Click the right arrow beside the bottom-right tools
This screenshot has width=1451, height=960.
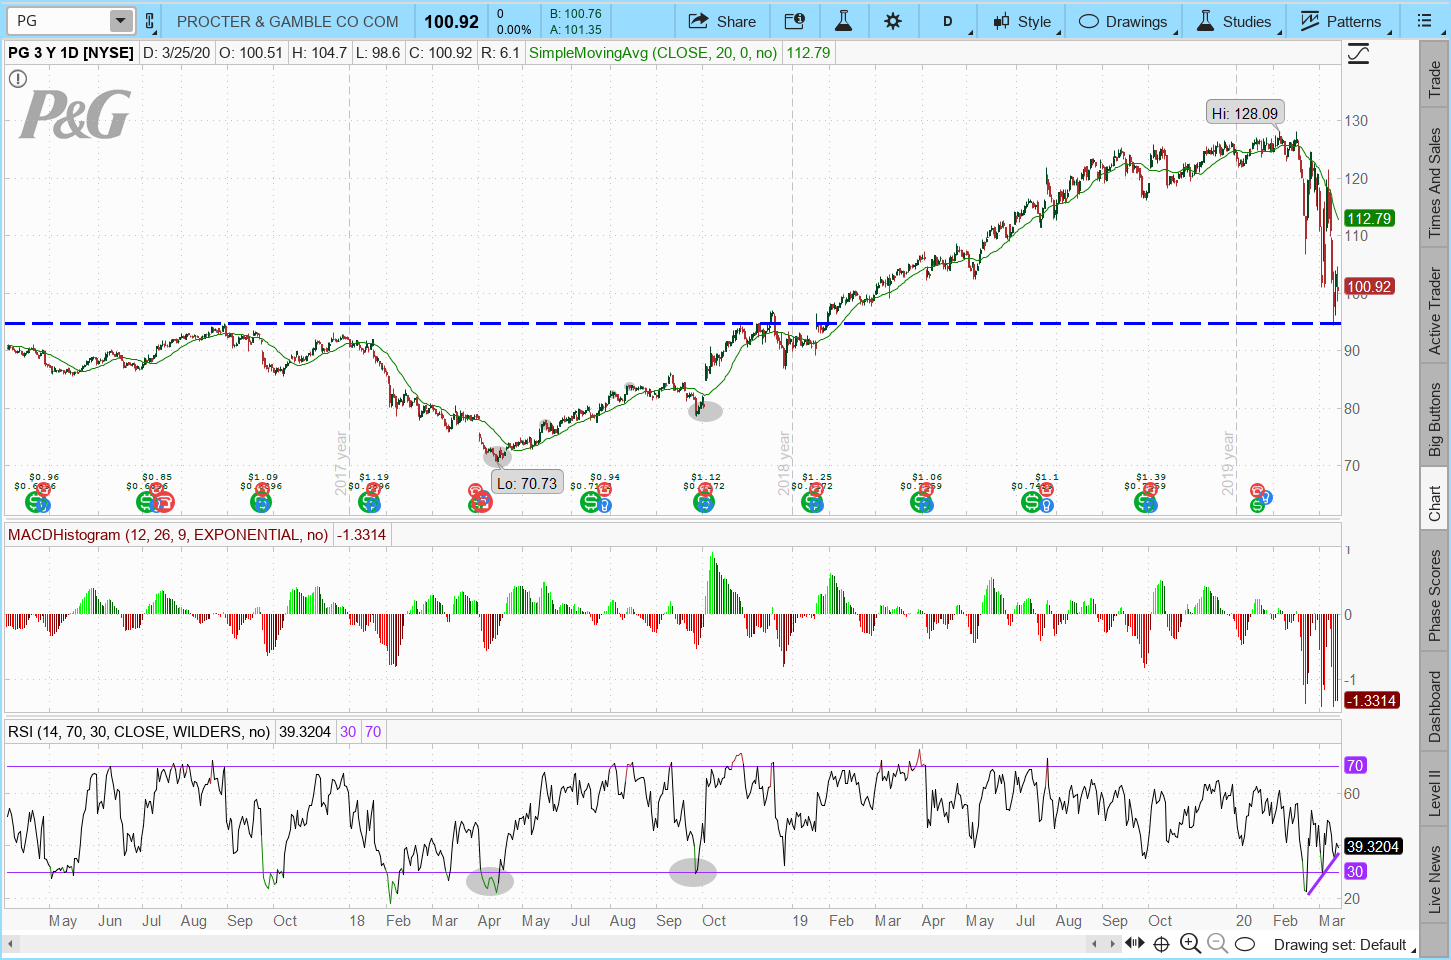tap(1112, 944)
